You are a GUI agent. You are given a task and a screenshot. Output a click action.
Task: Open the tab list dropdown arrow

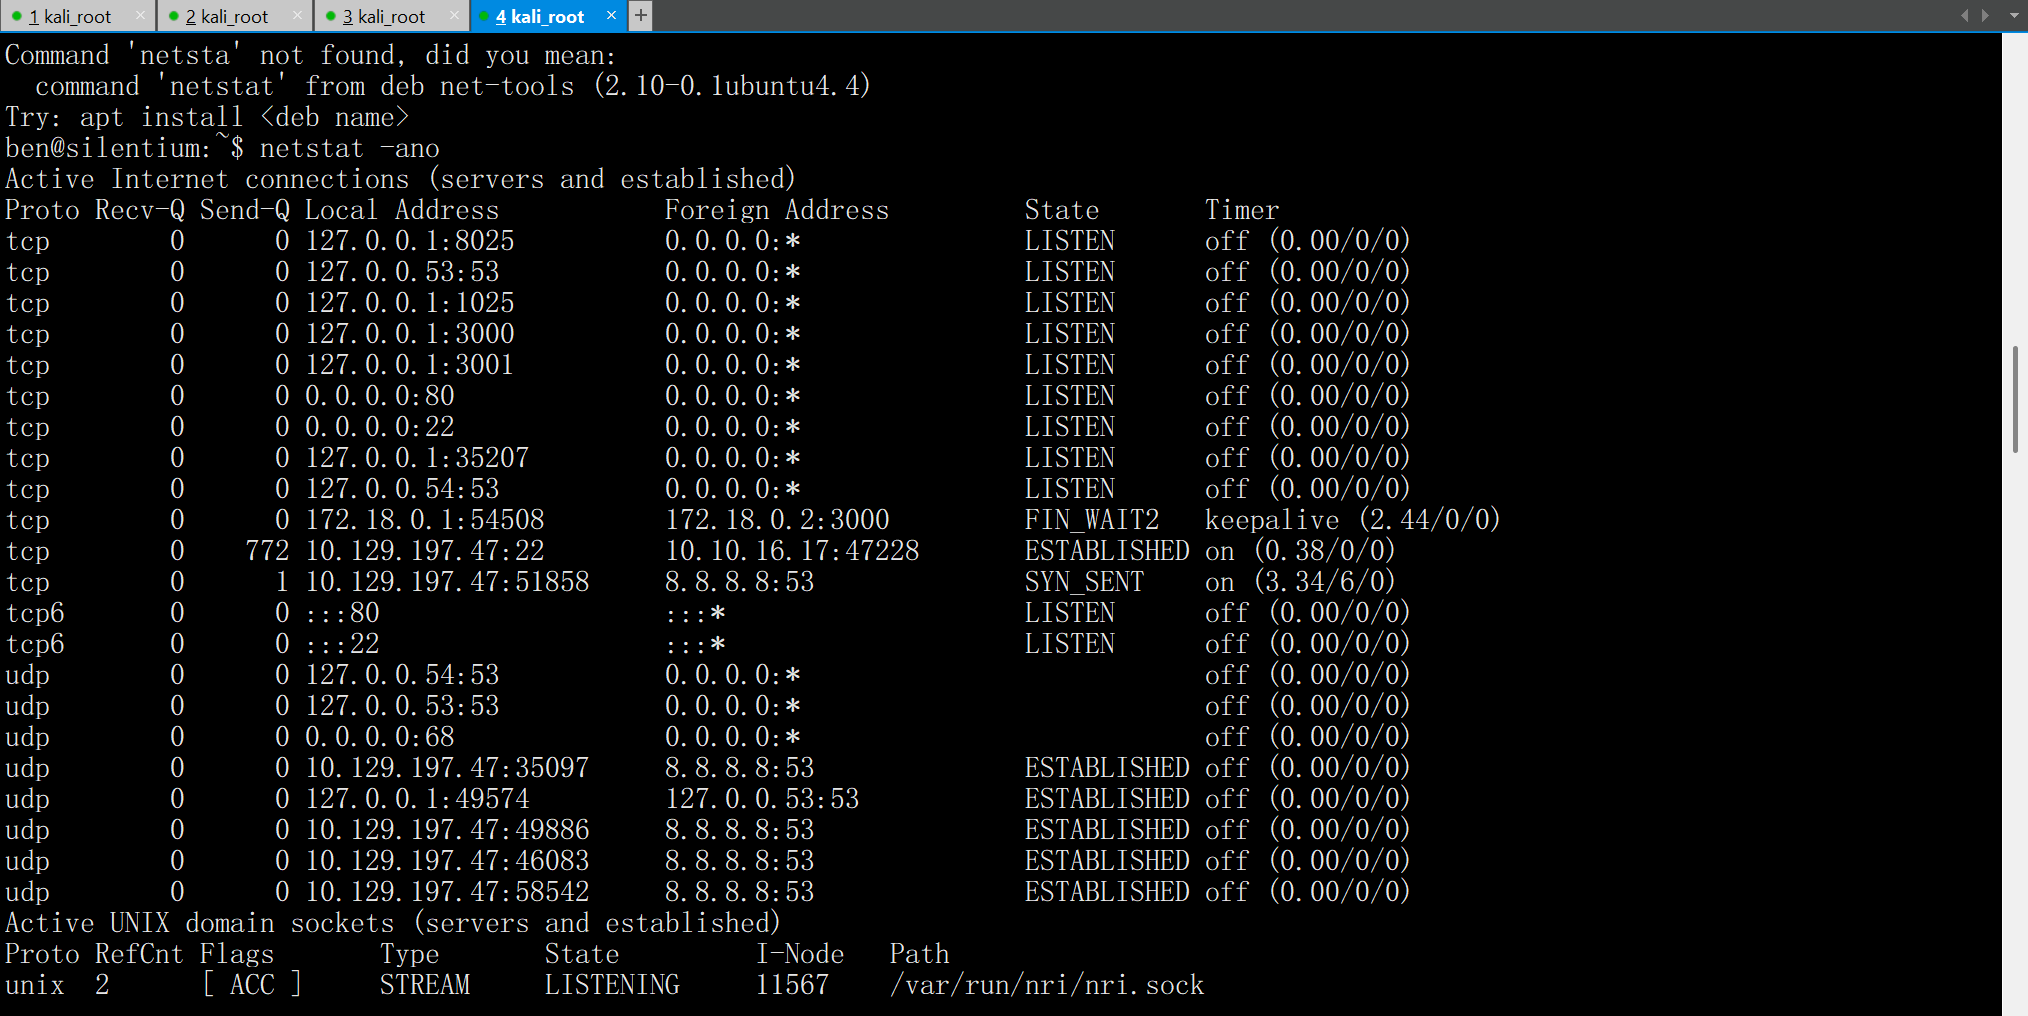tap(2014, 15)
